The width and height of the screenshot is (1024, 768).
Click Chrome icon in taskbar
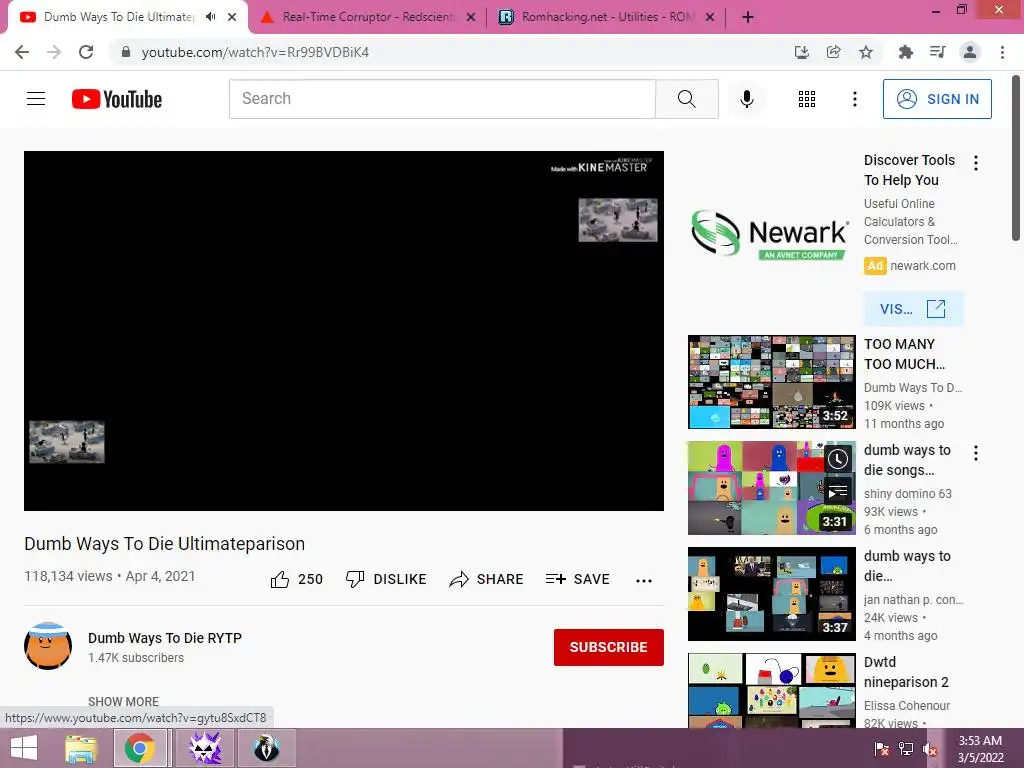pos(140,748)
